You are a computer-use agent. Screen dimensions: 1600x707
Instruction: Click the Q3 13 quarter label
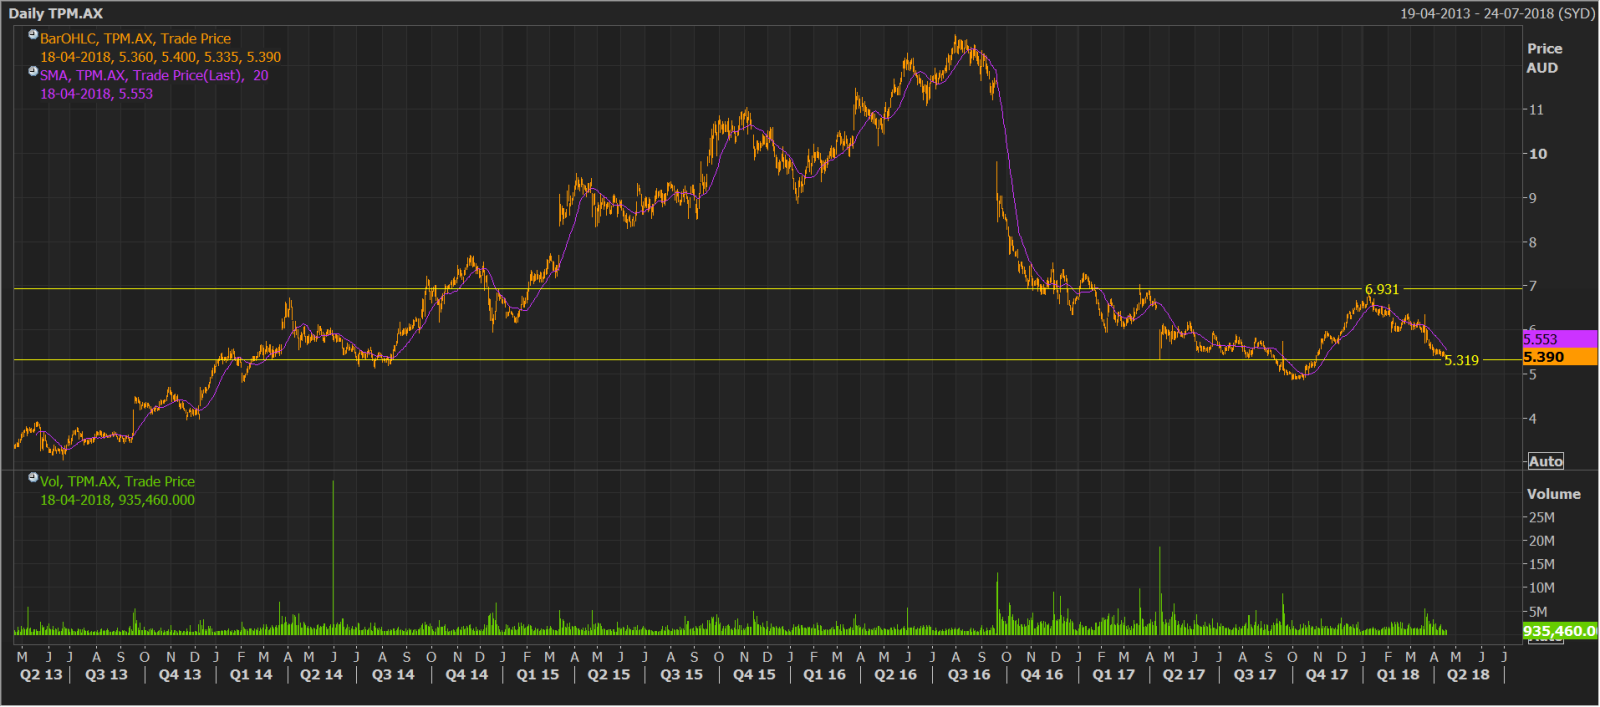tap(107, 675)
